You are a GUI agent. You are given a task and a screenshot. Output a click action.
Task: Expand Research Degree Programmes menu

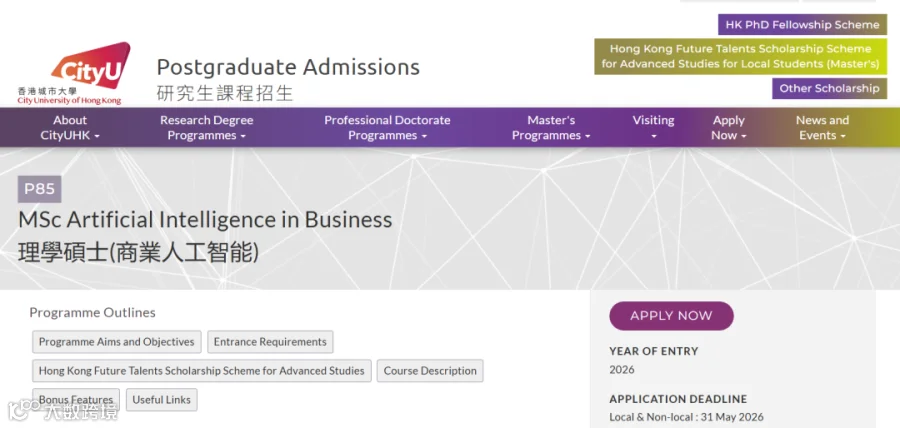point(207,128)
